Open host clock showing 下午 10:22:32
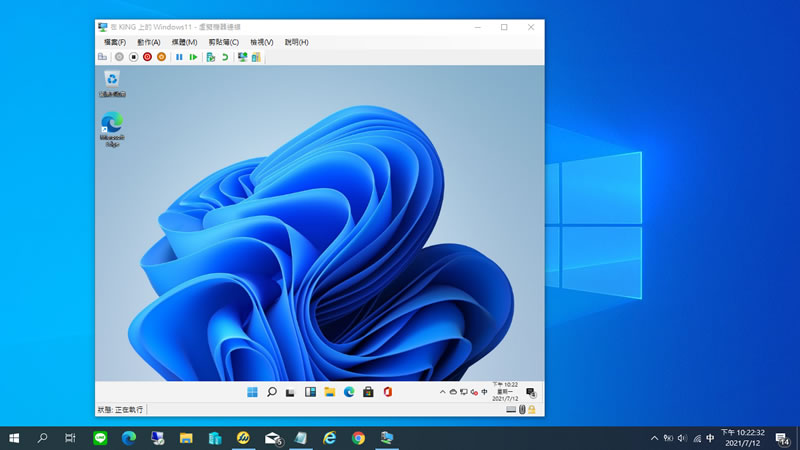 click(742, 438)
